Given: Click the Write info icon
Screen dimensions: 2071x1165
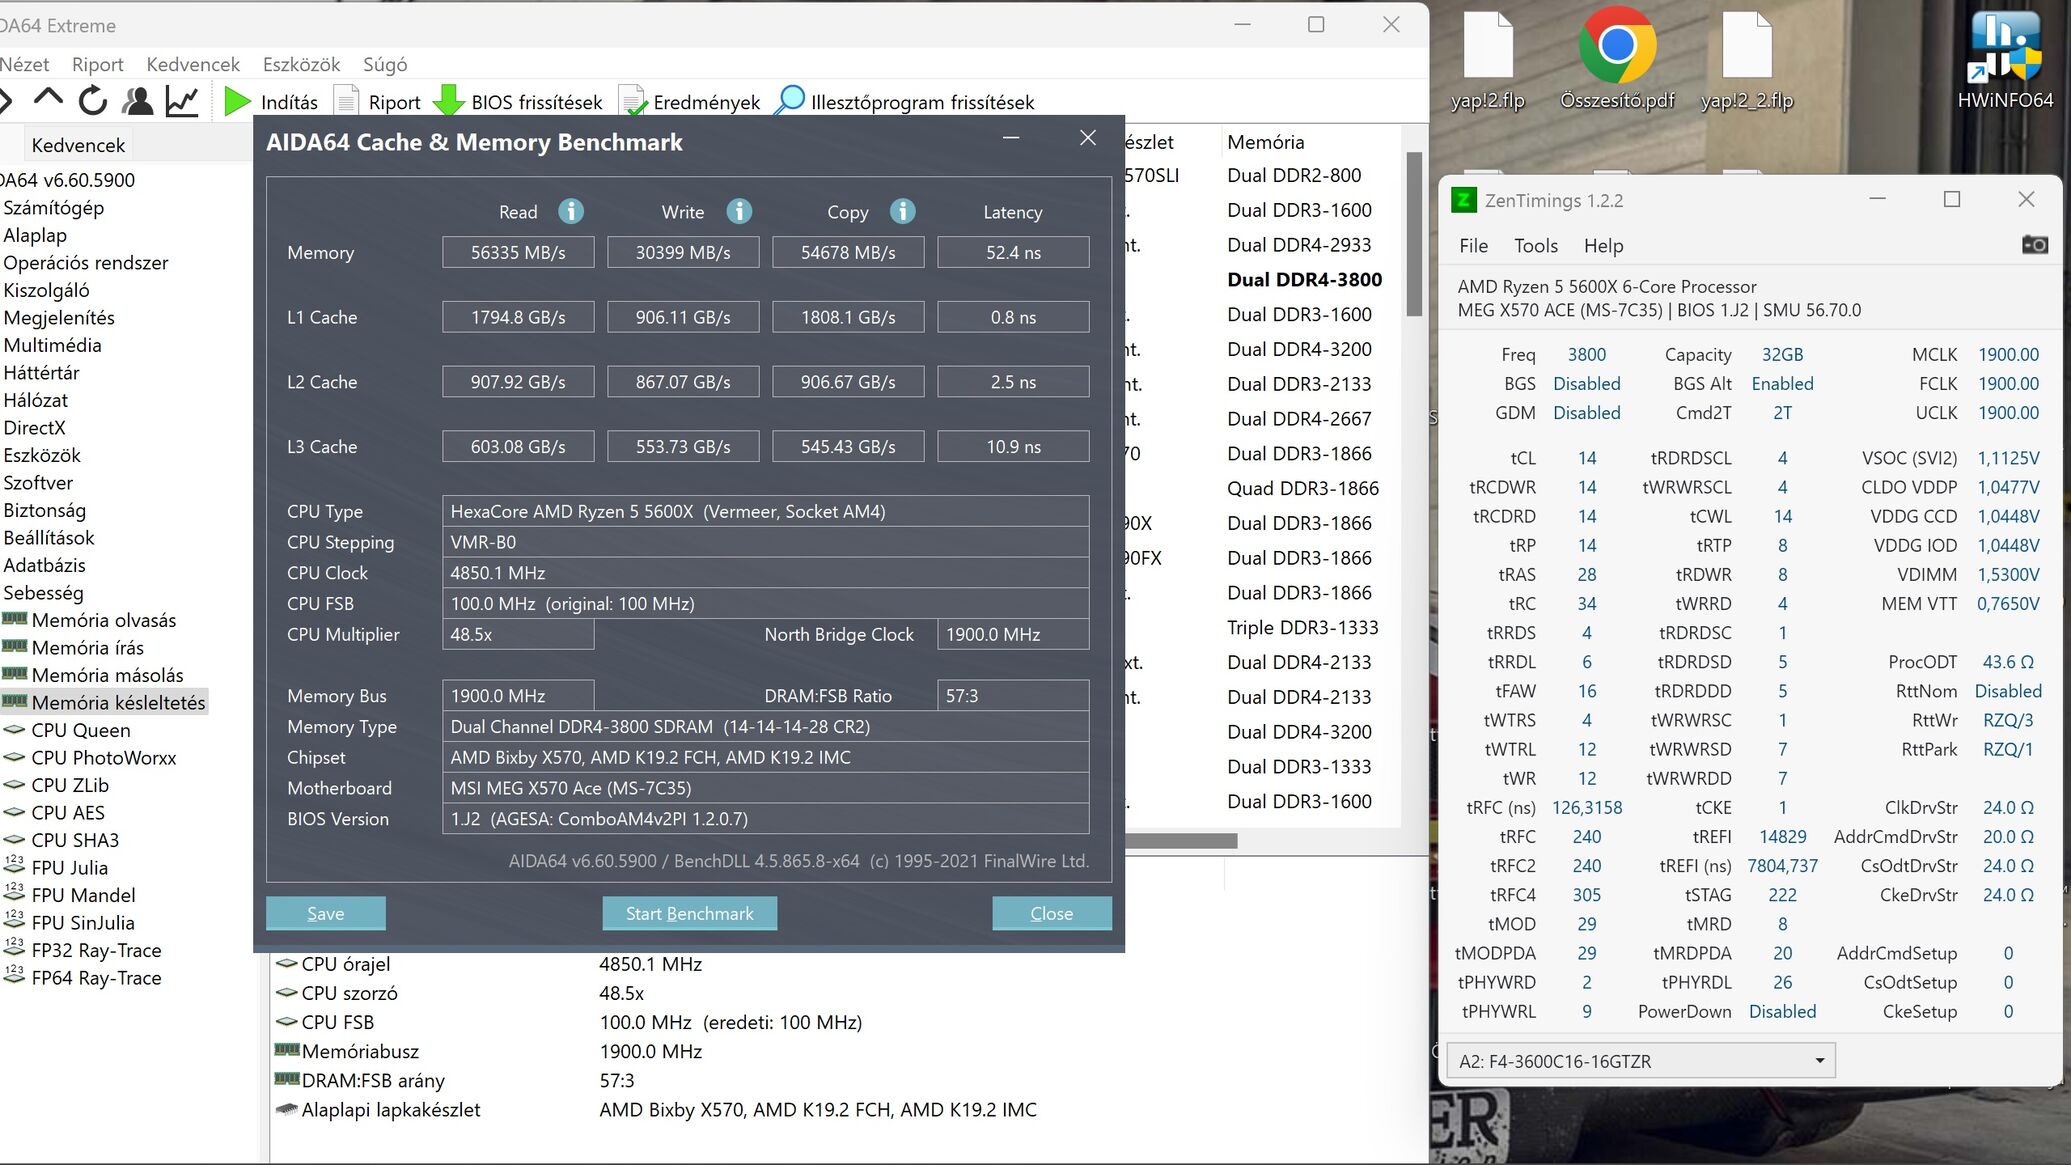Looking at the screenshot, I should [739, 211].
